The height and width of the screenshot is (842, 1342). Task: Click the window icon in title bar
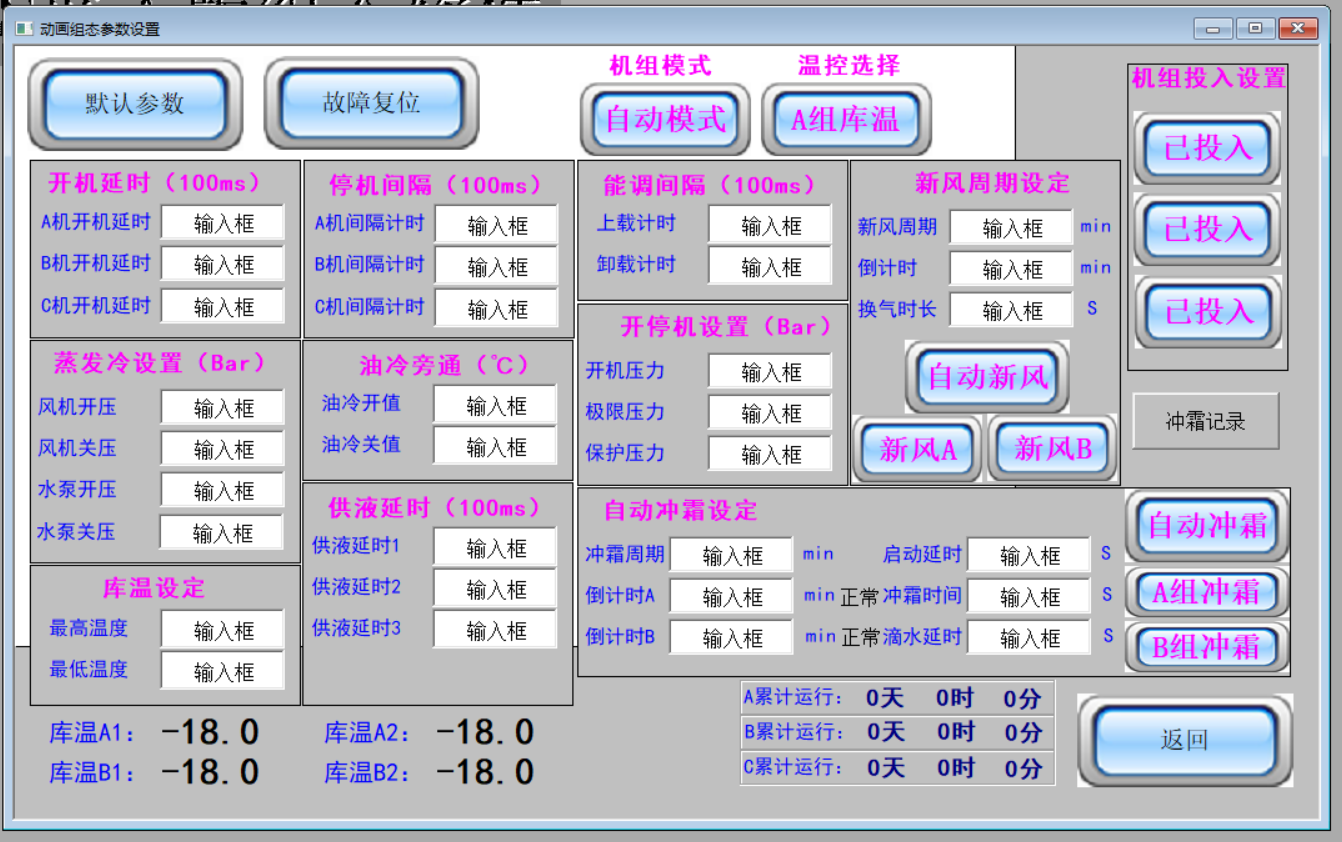coord(24,29)
